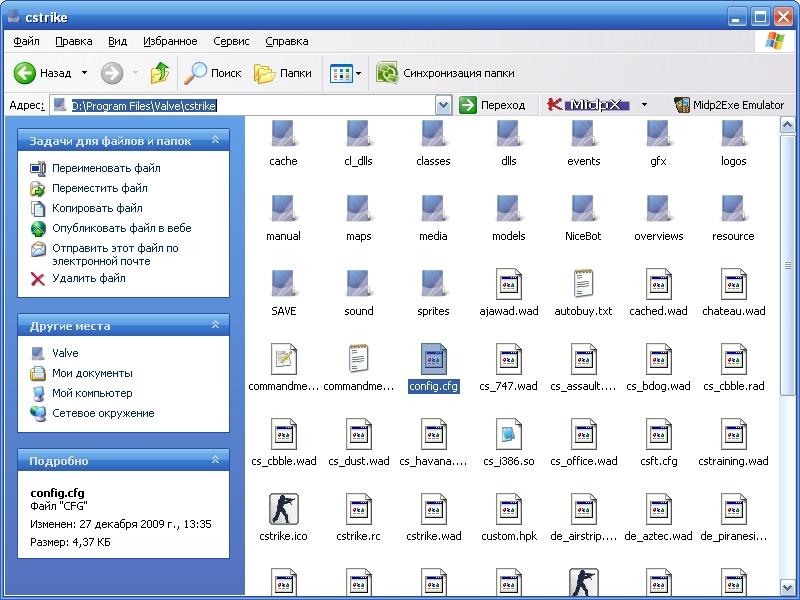Open the Сервис menu

point(231,41)
